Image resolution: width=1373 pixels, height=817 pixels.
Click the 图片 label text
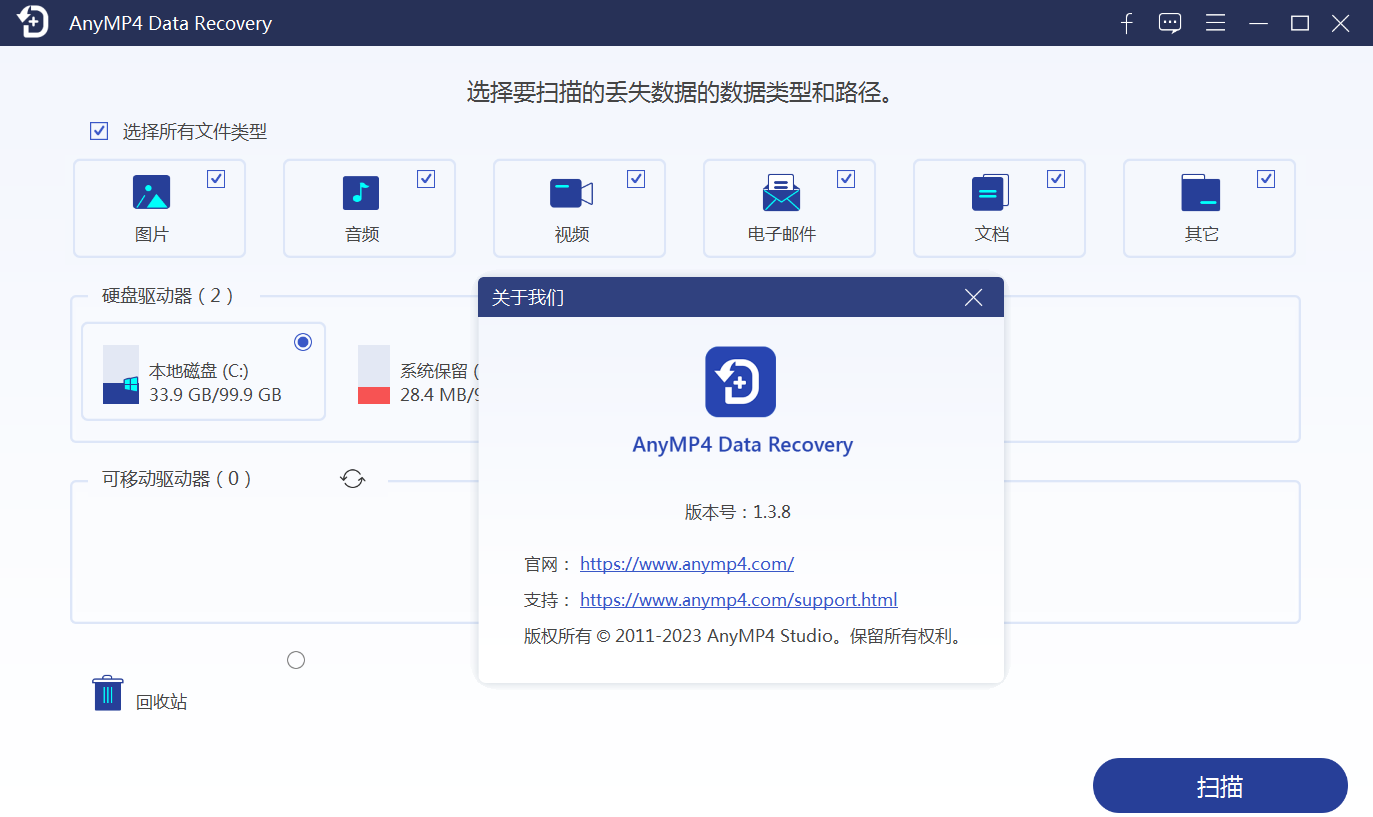(152, 235)
